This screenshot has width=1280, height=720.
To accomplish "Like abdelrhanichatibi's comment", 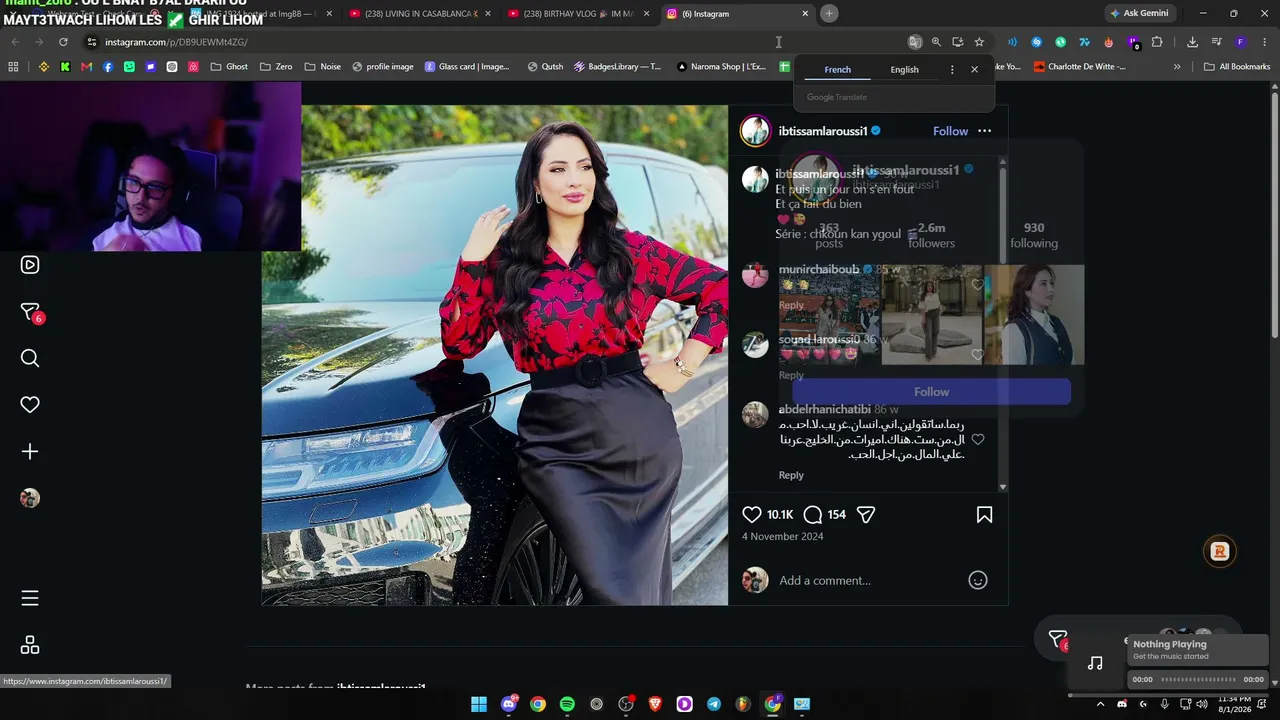I will point(978,439).
